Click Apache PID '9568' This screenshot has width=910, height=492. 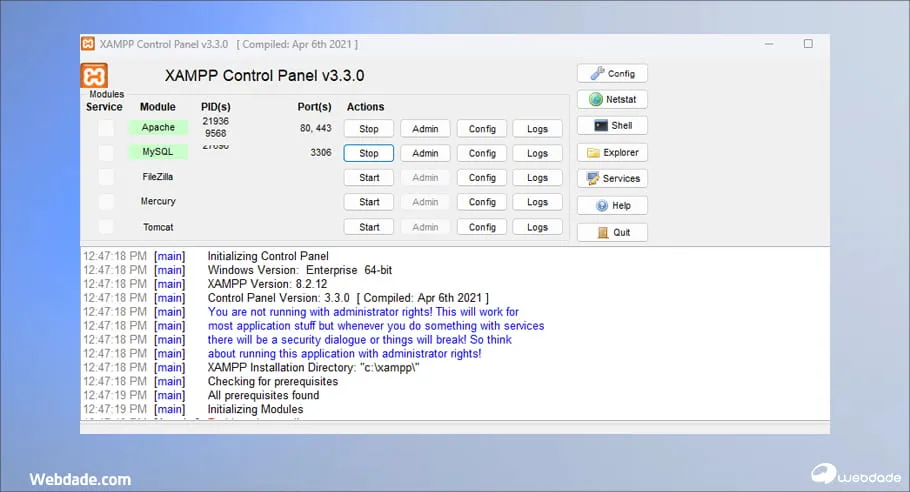[215, 133]
